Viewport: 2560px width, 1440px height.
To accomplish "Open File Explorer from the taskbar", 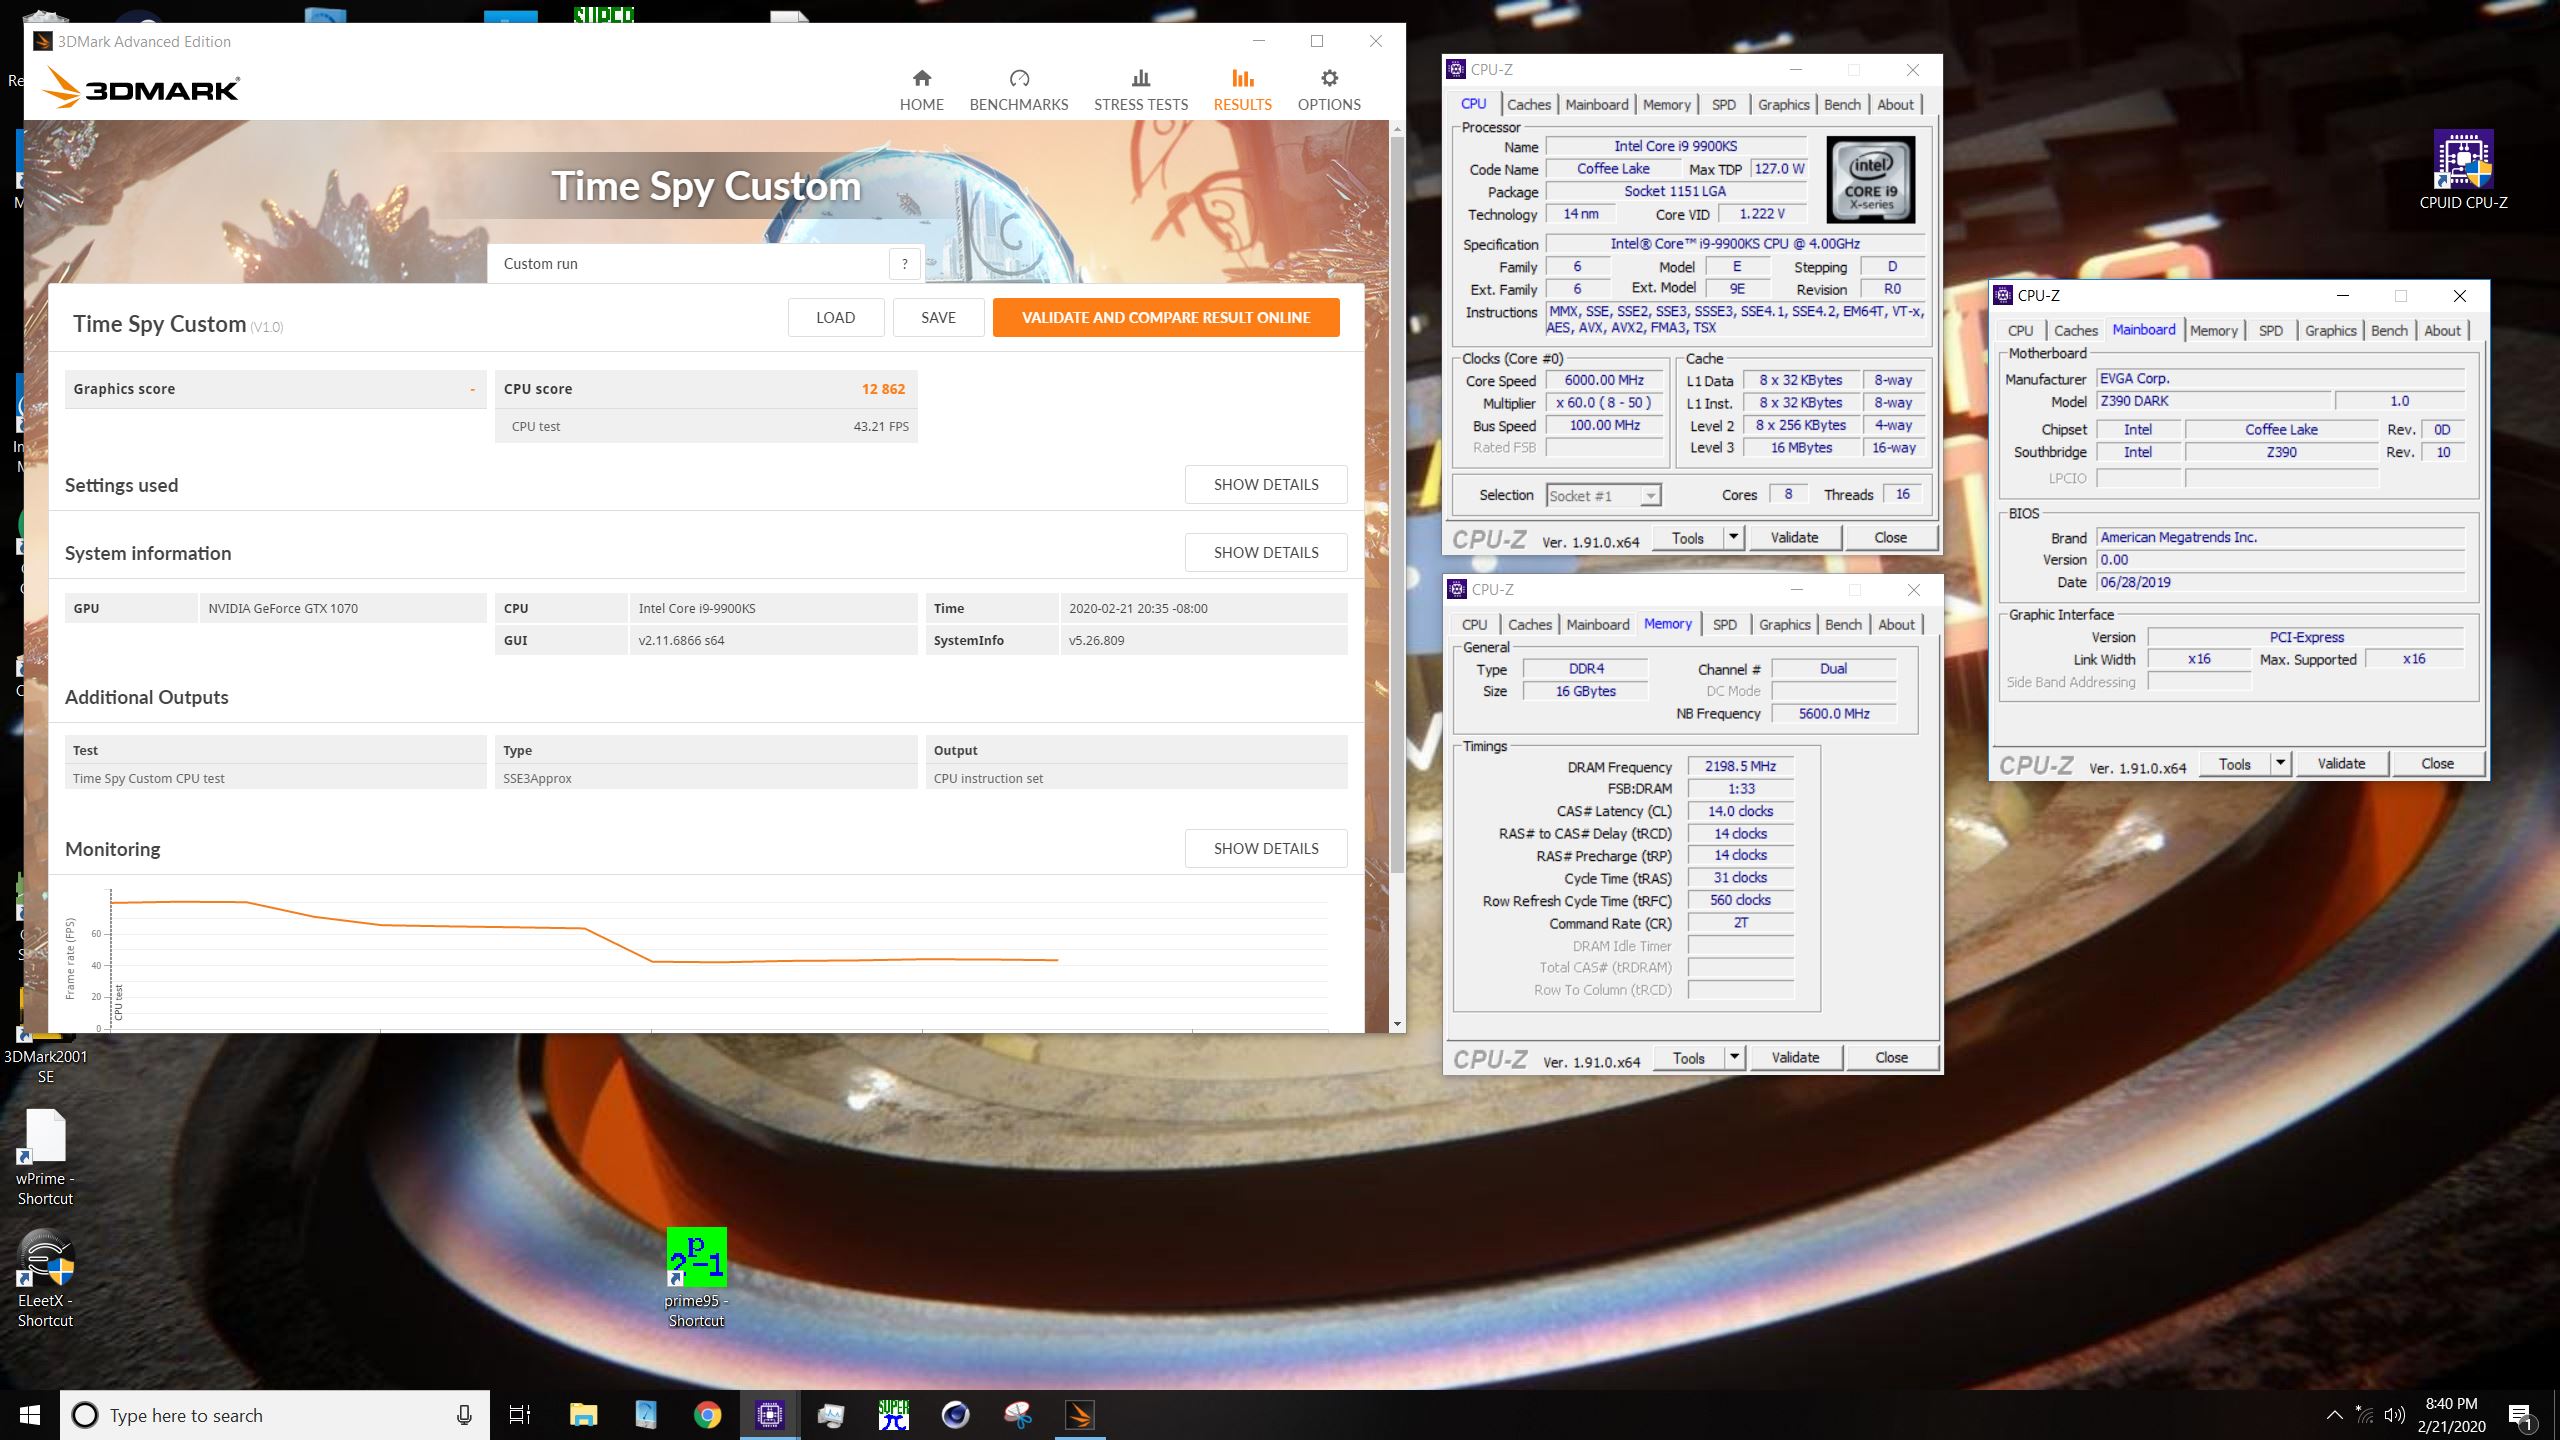I will [583, 1415].
